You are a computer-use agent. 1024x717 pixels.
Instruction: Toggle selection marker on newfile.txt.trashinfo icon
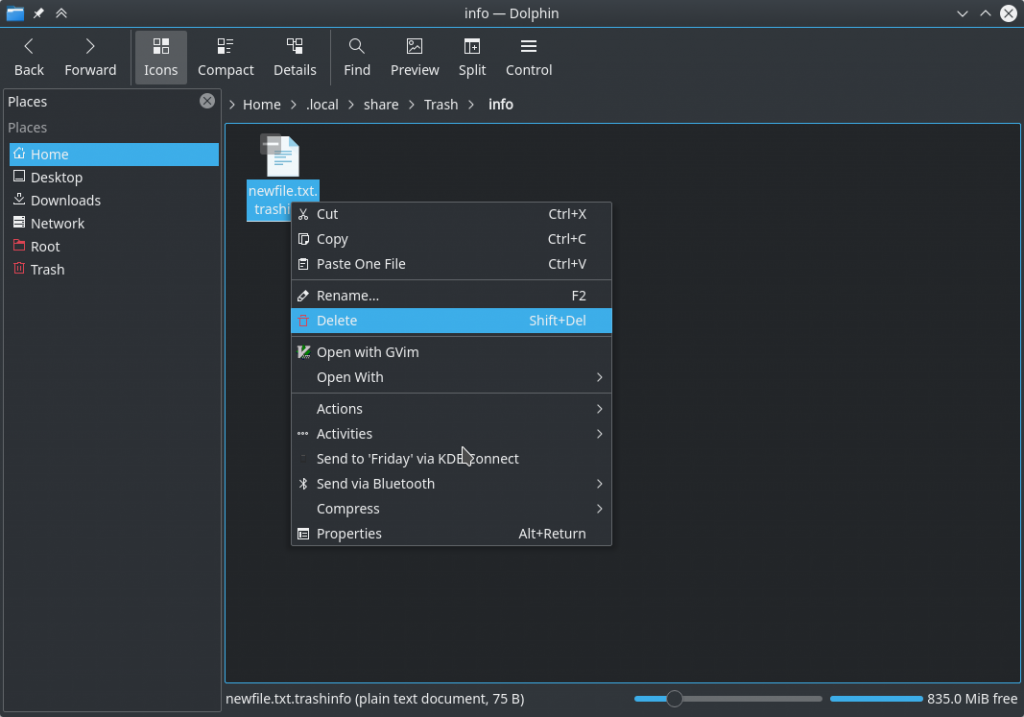pyautogui.click(x=270, y=144)
